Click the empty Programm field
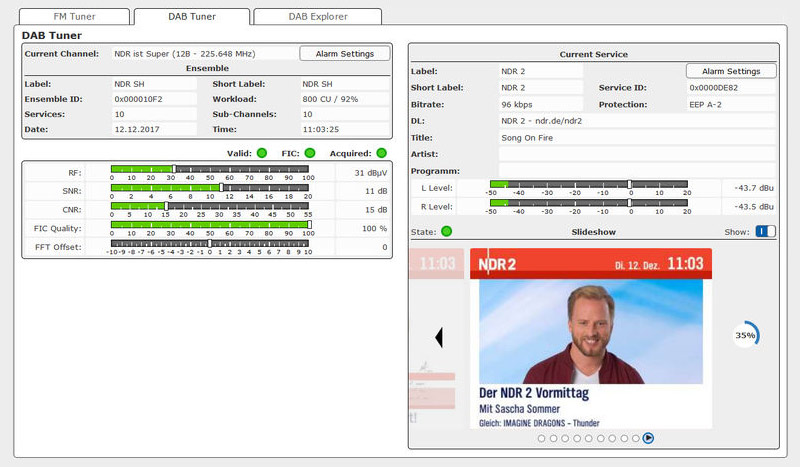 (637, 170)
